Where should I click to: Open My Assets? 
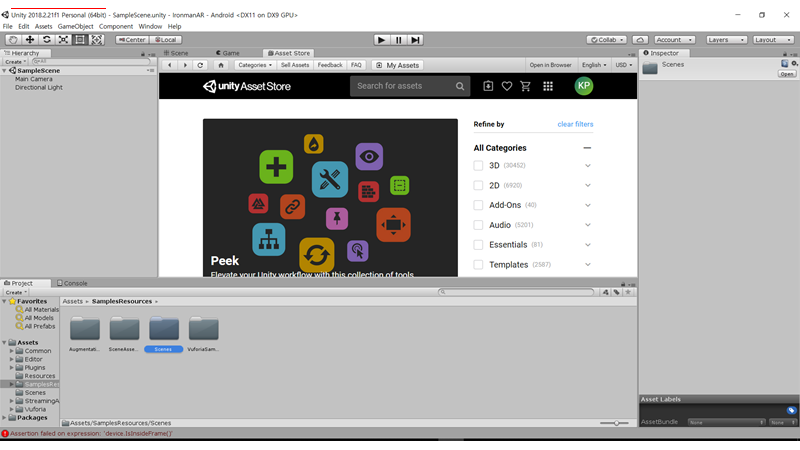point(398,65)
